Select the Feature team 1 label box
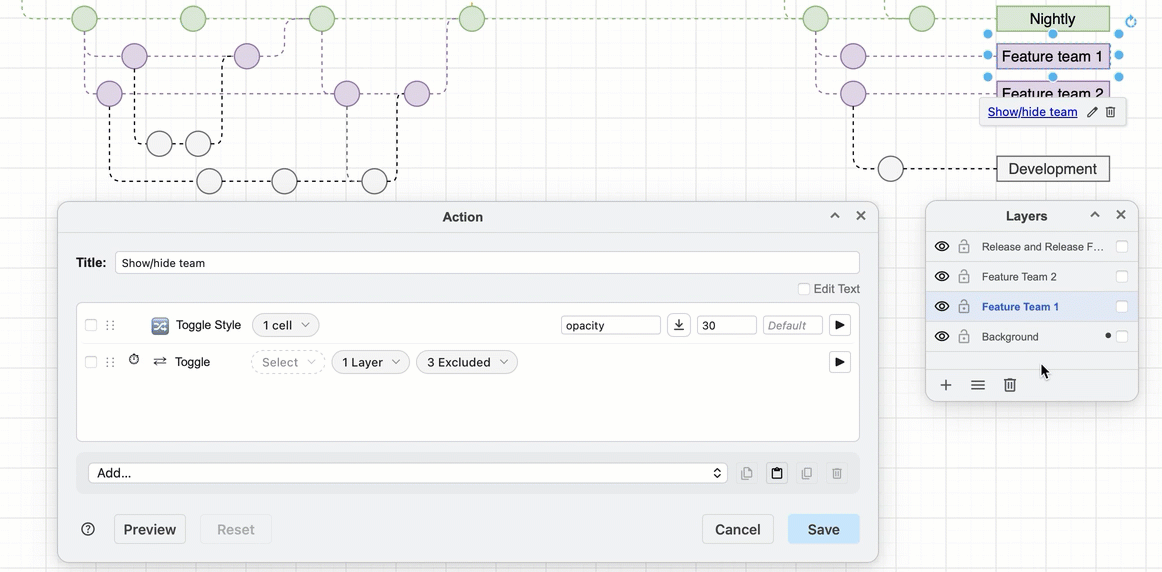Image resolution: width=1162 pixels, height=572 pixels. coord(1052,56)
